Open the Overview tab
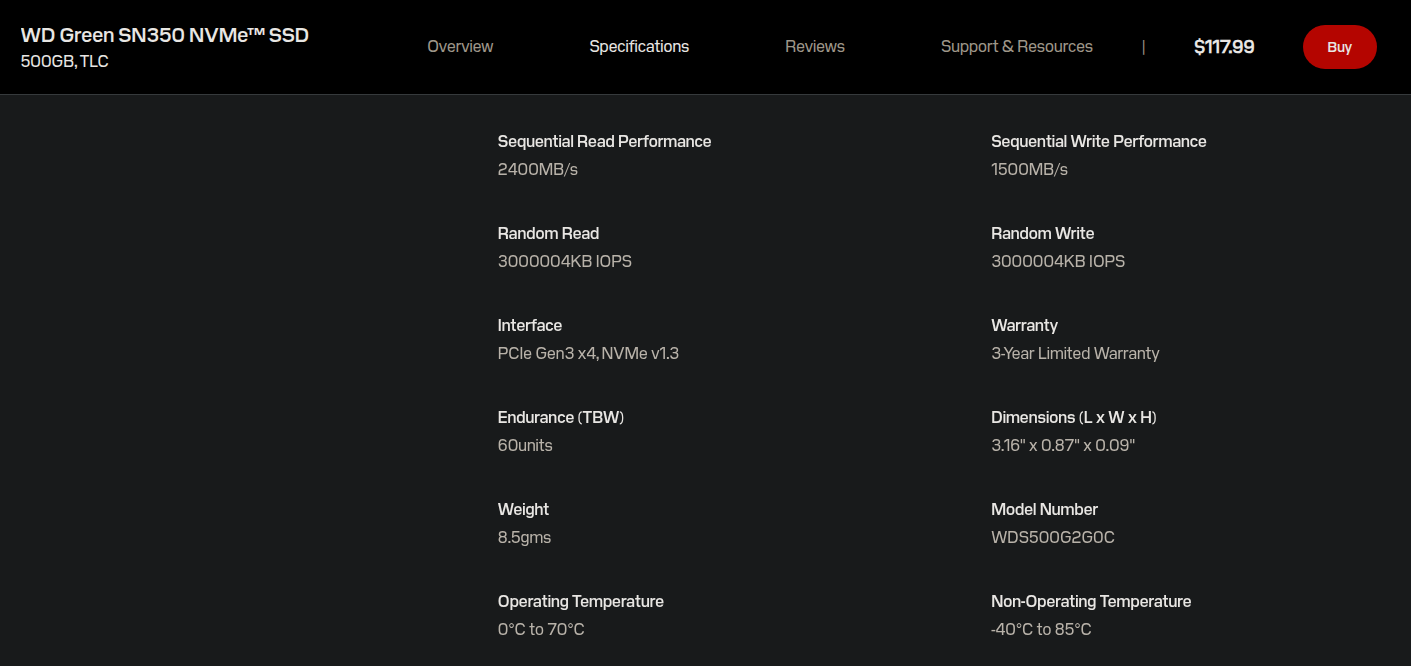The image size is (1411, 666). [460, 47]
